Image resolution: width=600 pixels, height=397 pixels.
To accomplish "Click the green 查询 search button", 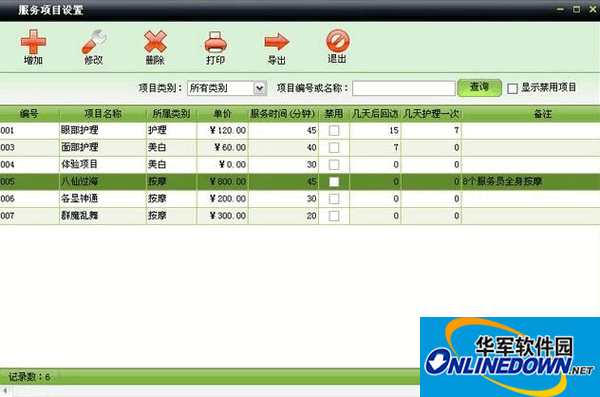I will (x=479, y=88).
